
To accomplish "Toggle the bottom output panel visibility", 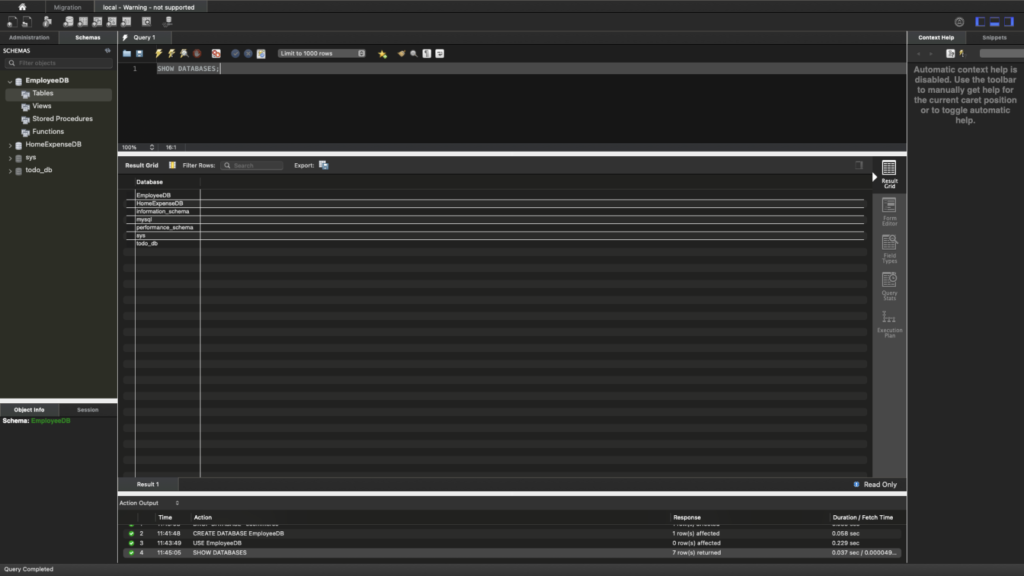I will coord(995,21).
